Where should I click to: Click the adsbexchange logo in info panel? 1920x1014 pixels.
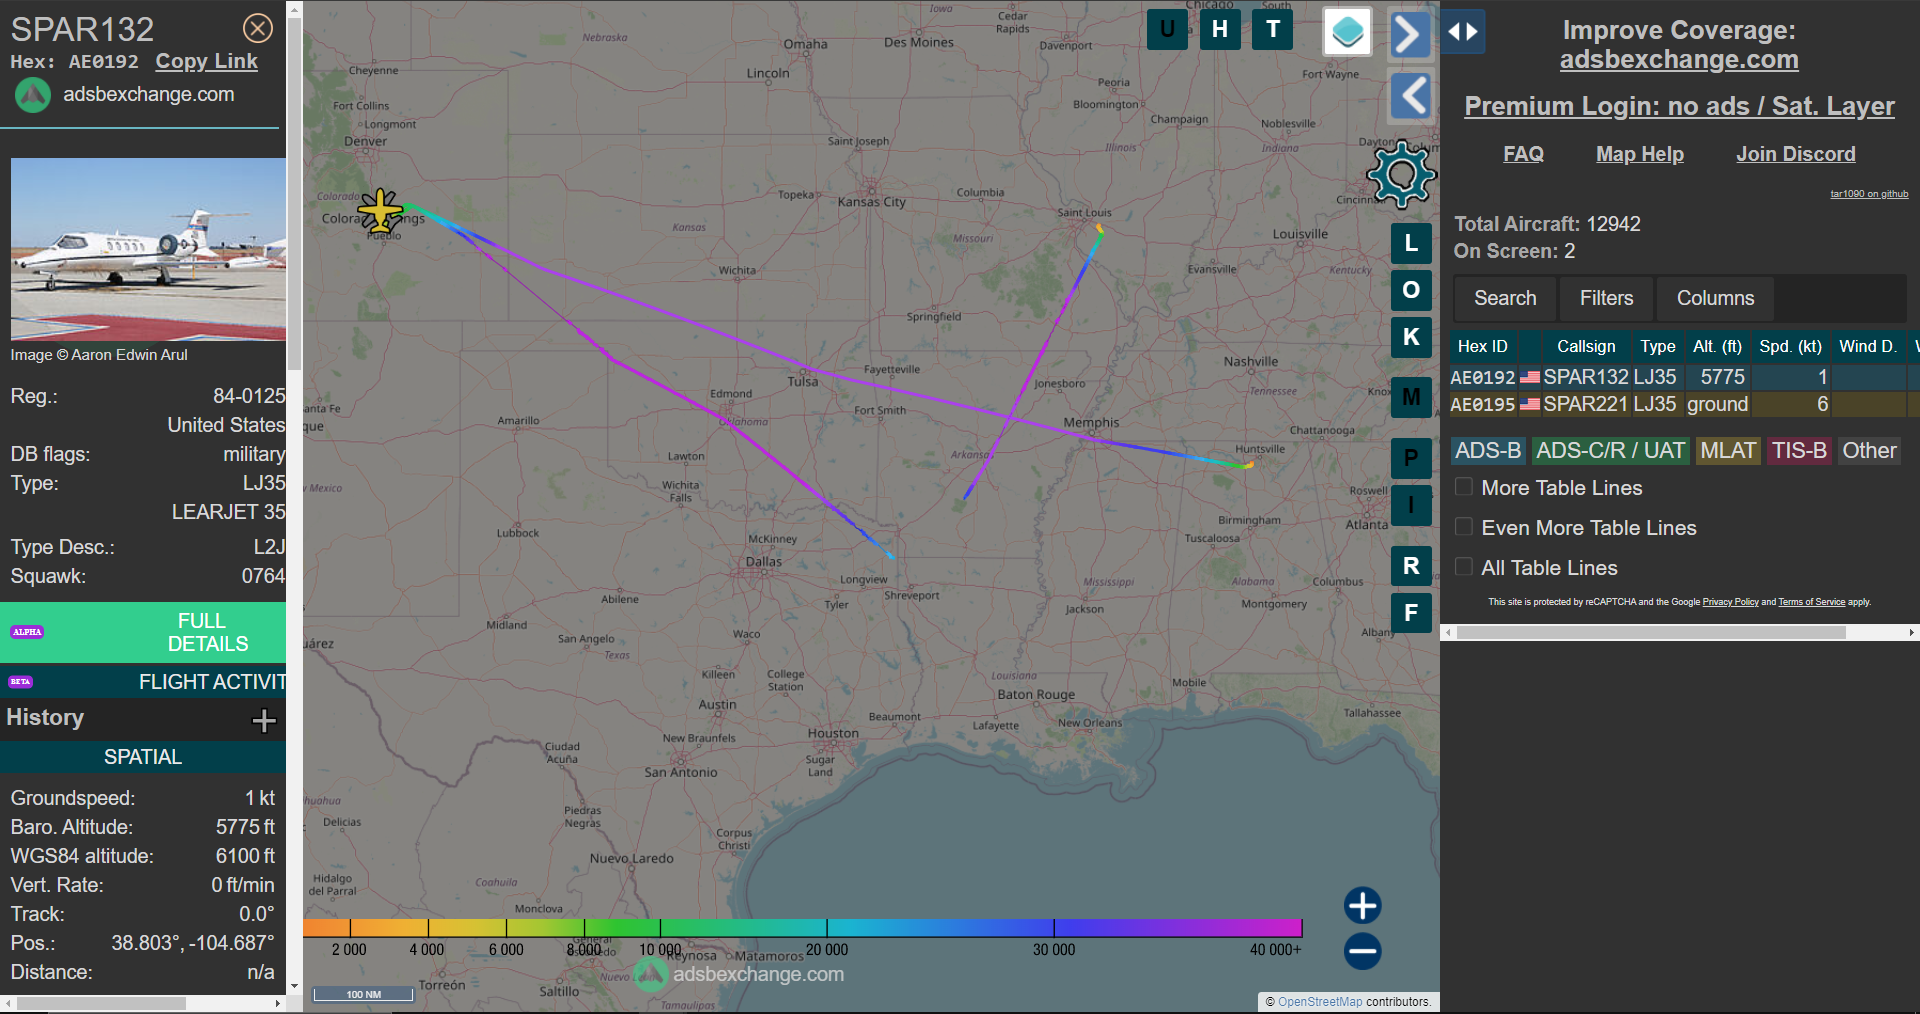[33, 95]
